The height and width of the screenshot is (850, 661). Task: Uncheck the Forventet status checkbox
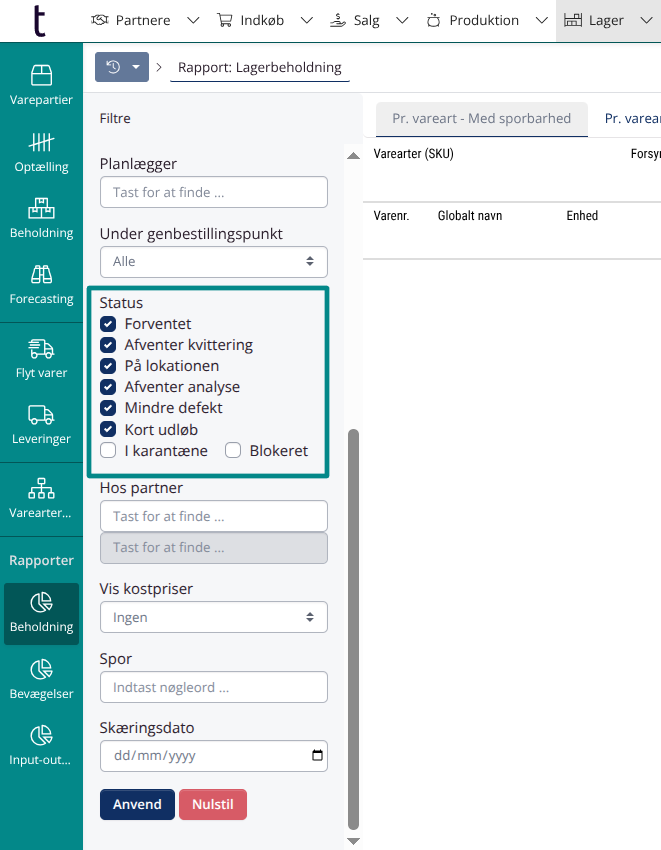click(108, 324)
